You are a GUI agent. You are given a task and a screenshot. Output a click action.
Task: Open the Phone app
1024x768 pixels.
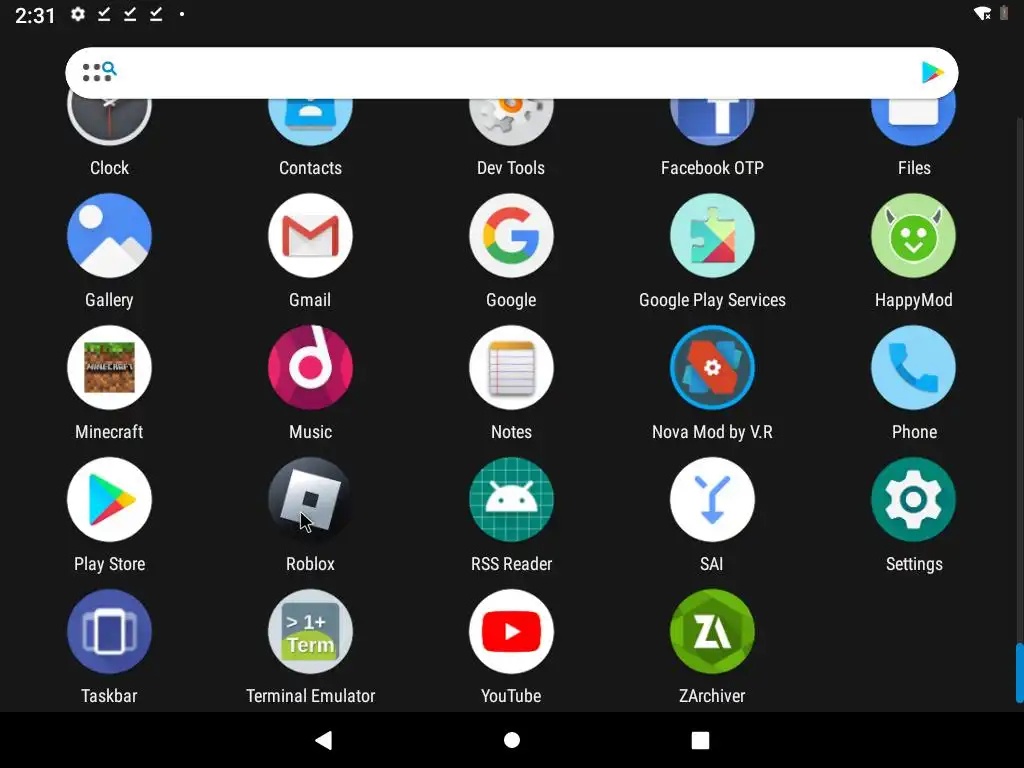click(914, 368)
